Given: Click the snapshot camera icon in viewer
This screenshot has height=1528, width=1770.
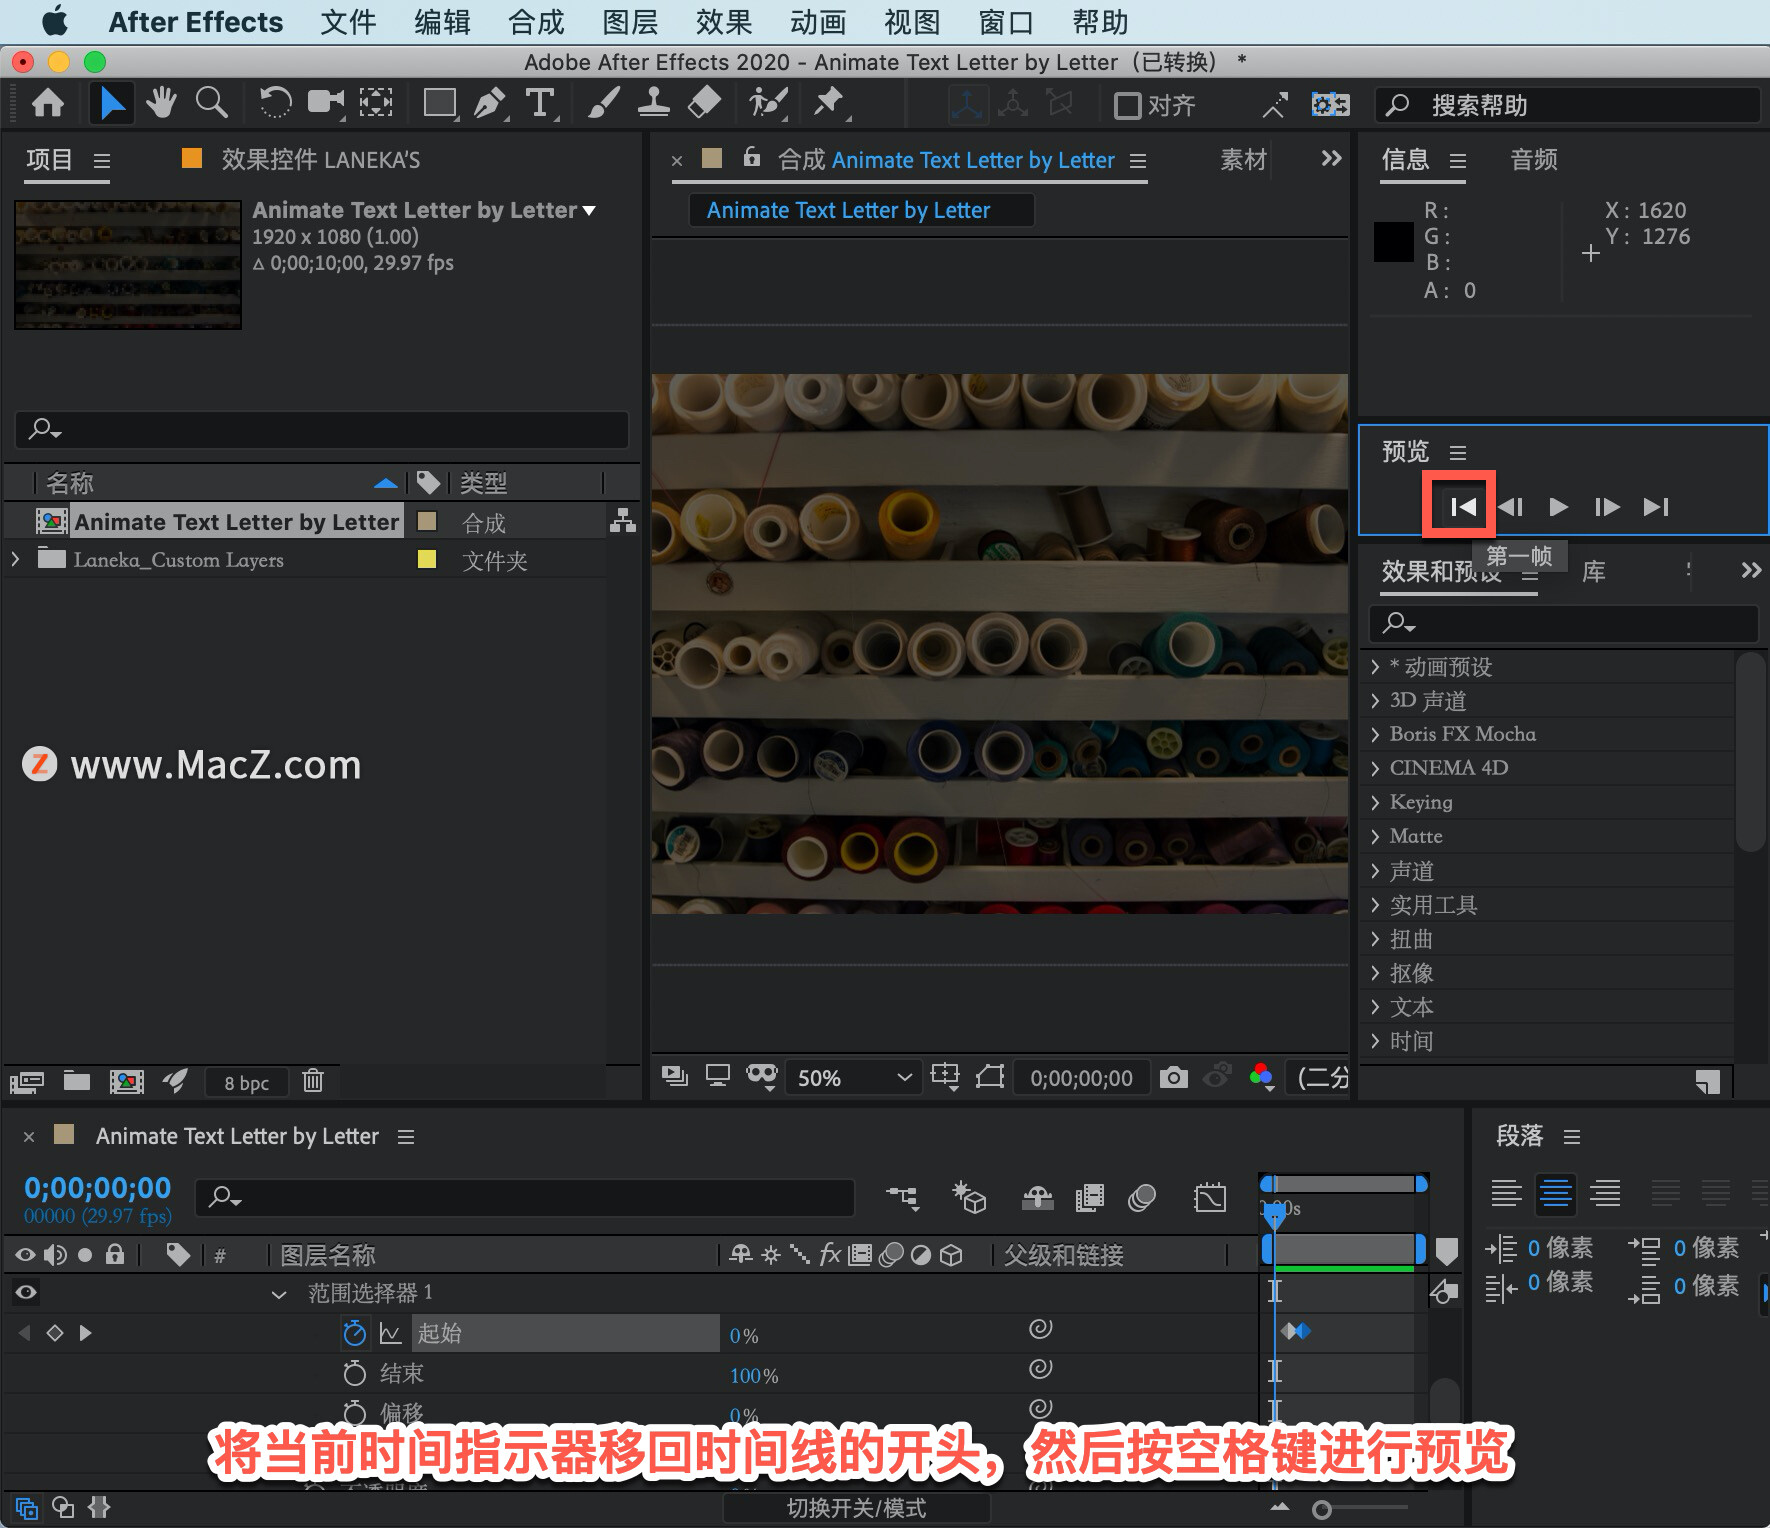Looking at the screenshot, I should 1174,1077.
